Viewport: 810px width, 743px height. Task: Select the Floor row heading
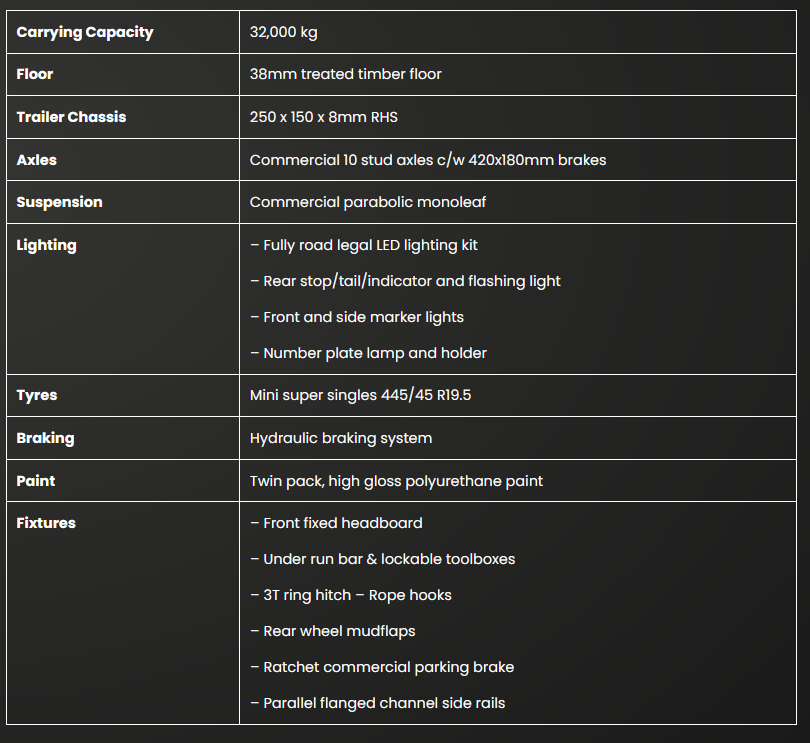click(35, 74)
